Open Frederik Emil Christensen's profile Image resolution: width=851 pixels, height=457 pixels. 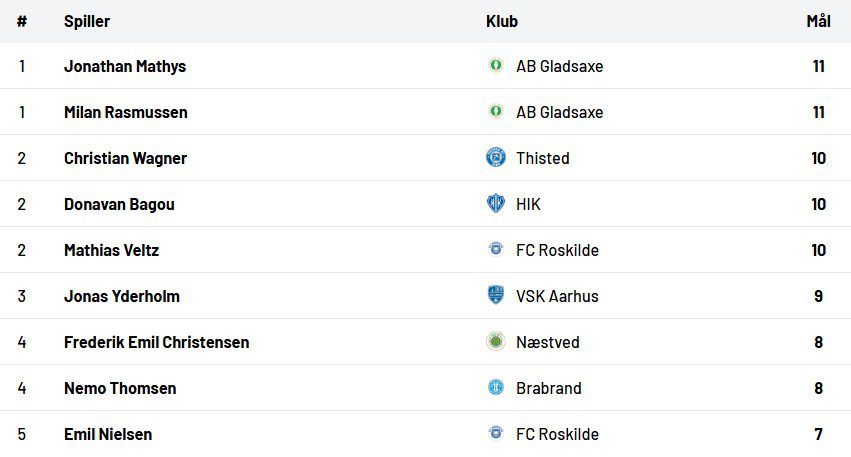(156, 342)
